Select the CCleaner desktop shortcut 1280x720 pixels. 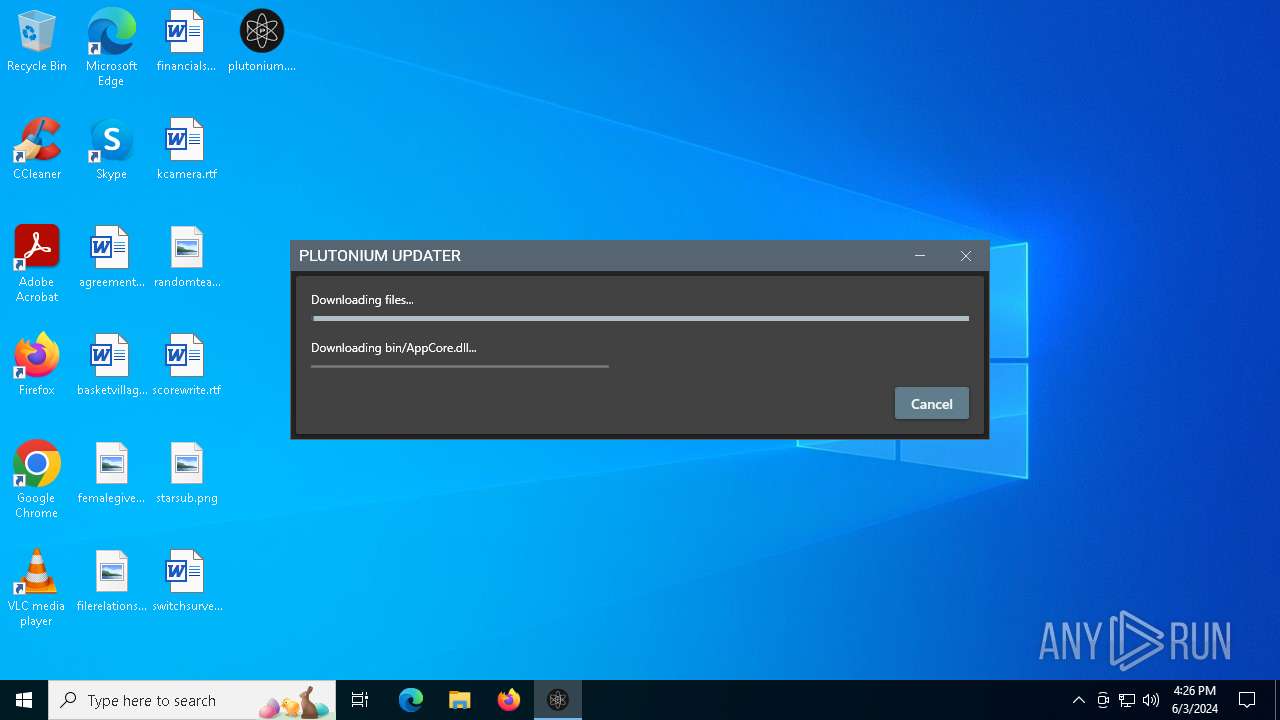[x=37, y=150]
